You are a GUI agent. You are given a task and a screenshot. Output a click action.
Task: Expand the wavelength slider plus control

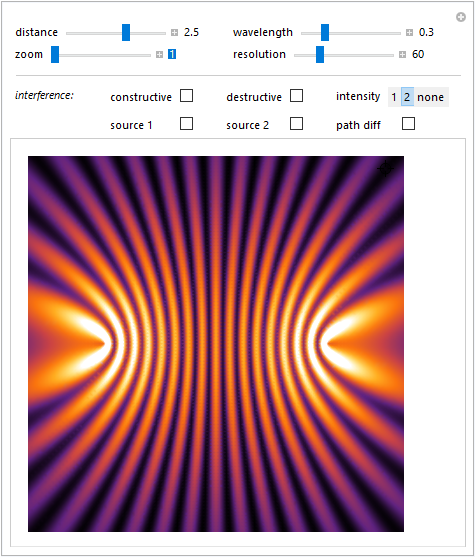point(409,33)
